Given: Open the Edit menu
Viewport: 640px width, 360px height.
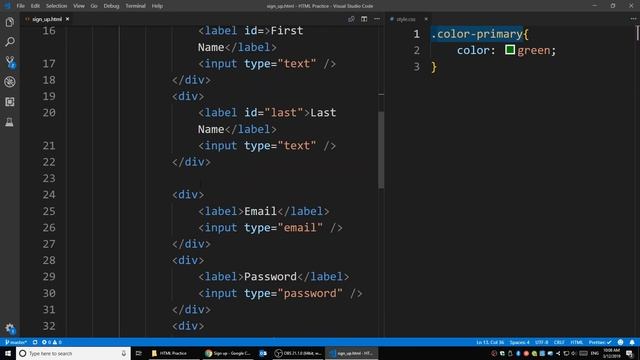Looking at the screenshot, I should 35,6.
